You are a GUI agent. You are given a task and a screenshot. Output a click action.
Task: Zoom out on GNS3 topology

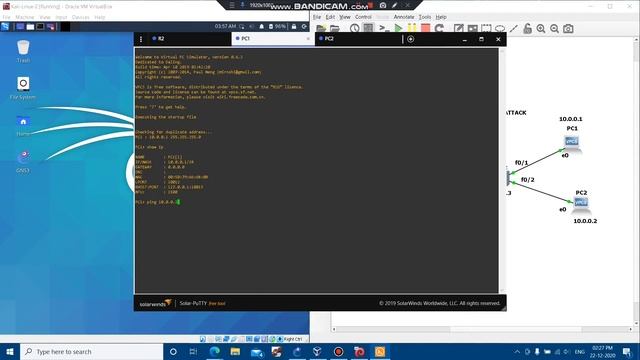click(x=554, y=29)
